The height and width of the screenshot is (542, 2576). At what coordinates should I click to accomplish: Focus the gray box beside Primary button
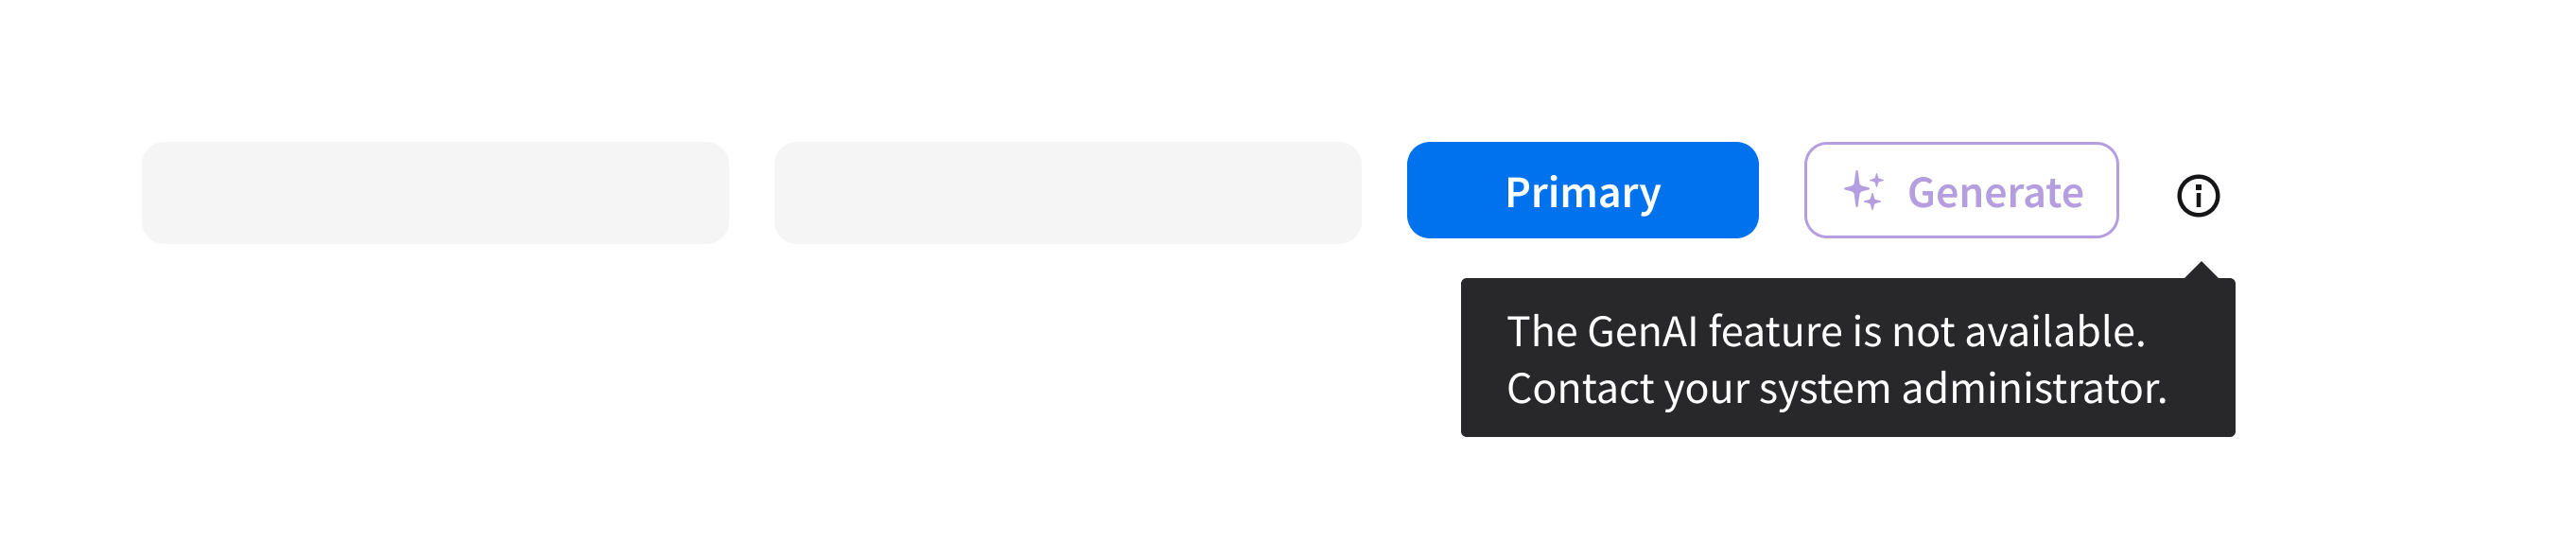point(1067,192)
